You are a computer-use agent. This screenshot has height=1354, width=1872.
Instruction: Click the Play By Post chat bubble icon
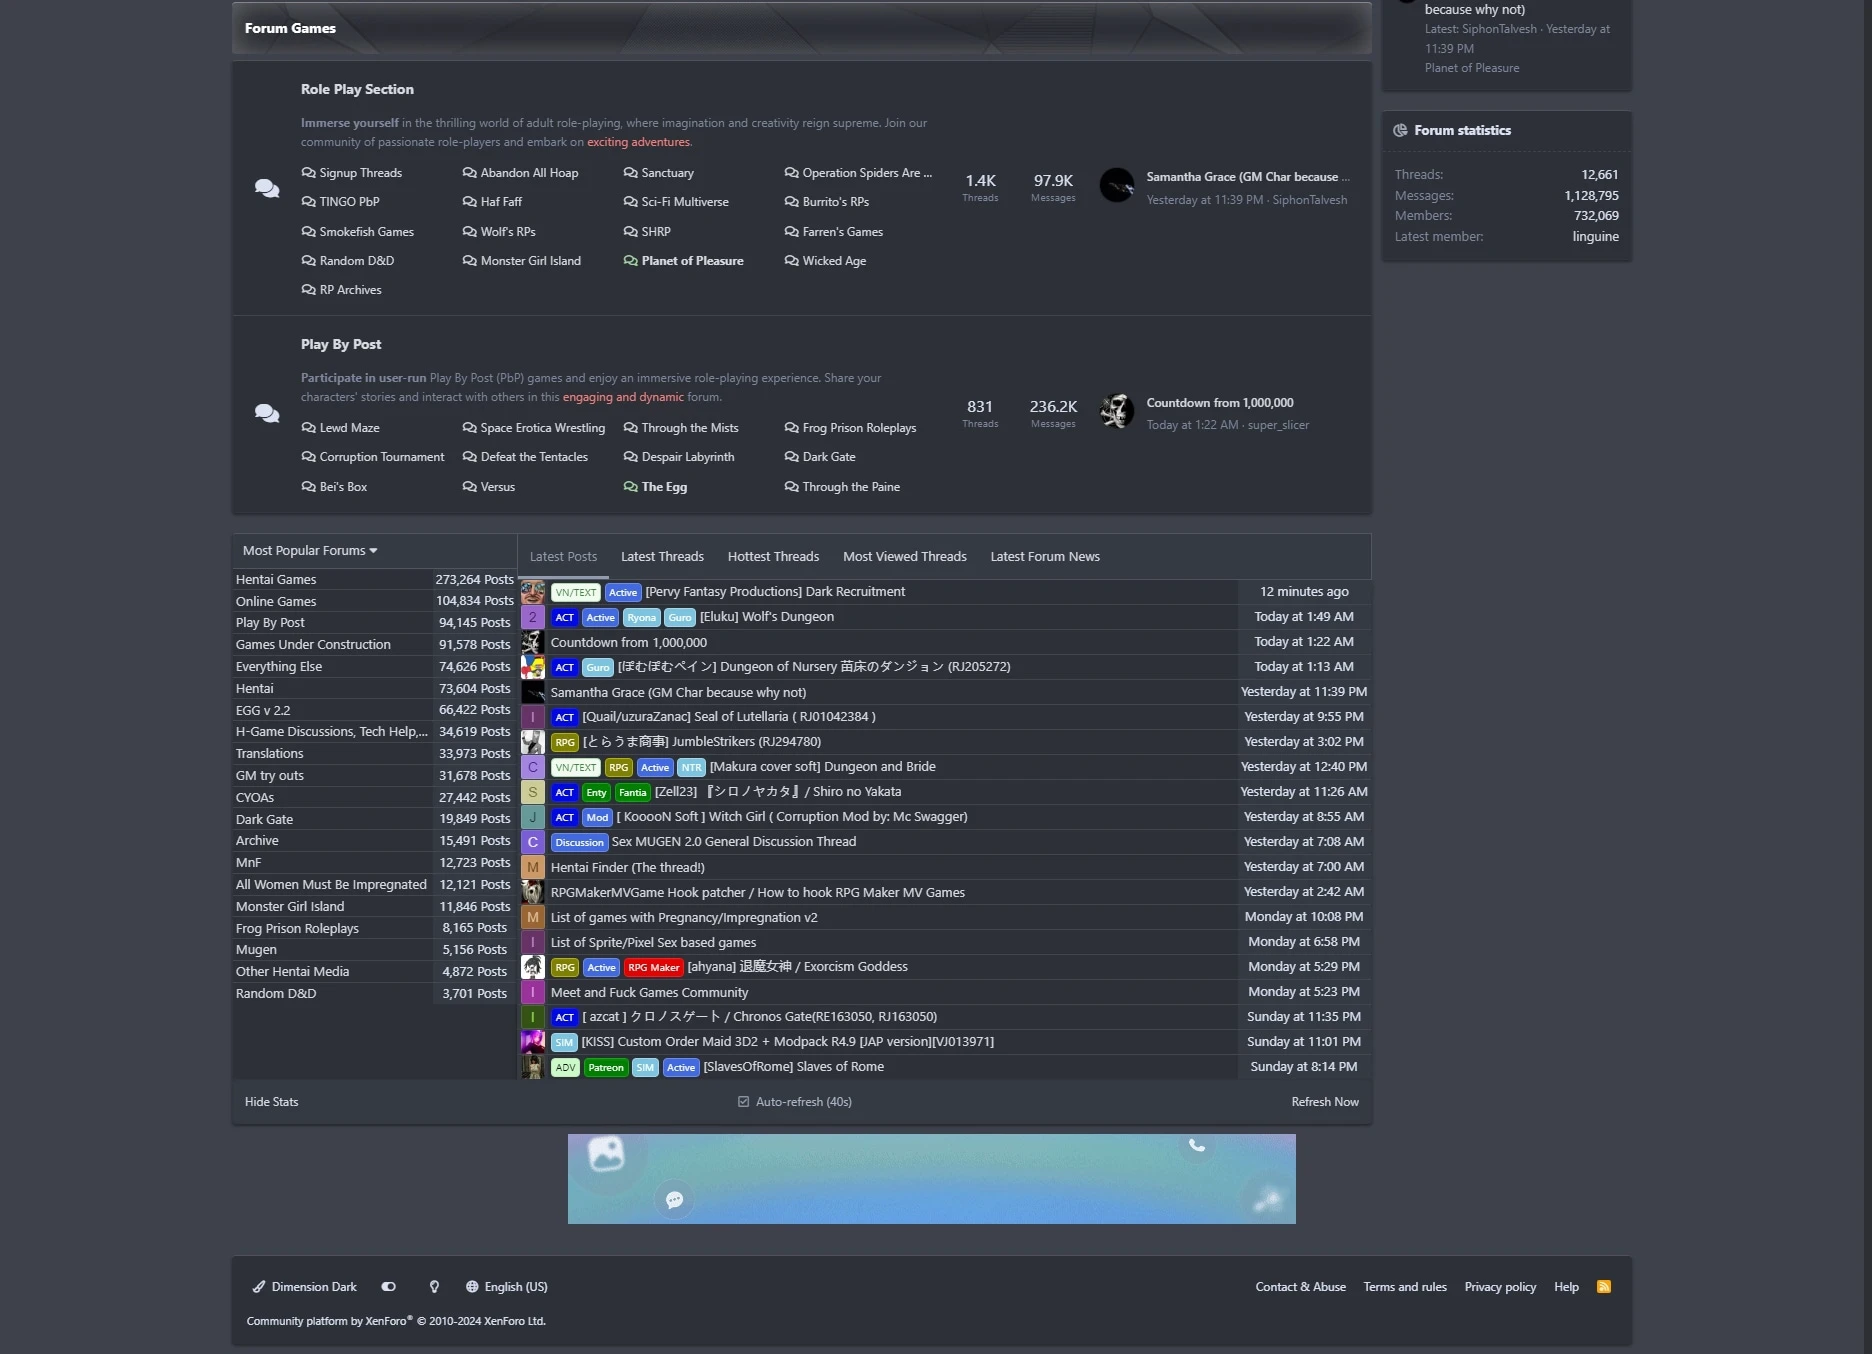coord(267,413)
